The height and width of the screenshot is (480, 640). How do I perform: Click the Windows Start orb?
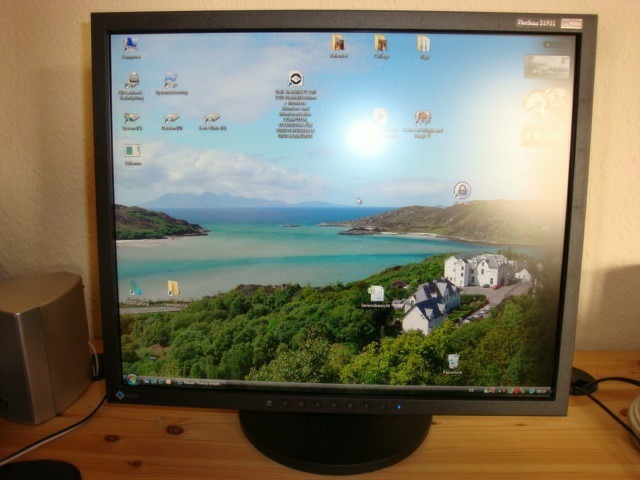point(130,379)
